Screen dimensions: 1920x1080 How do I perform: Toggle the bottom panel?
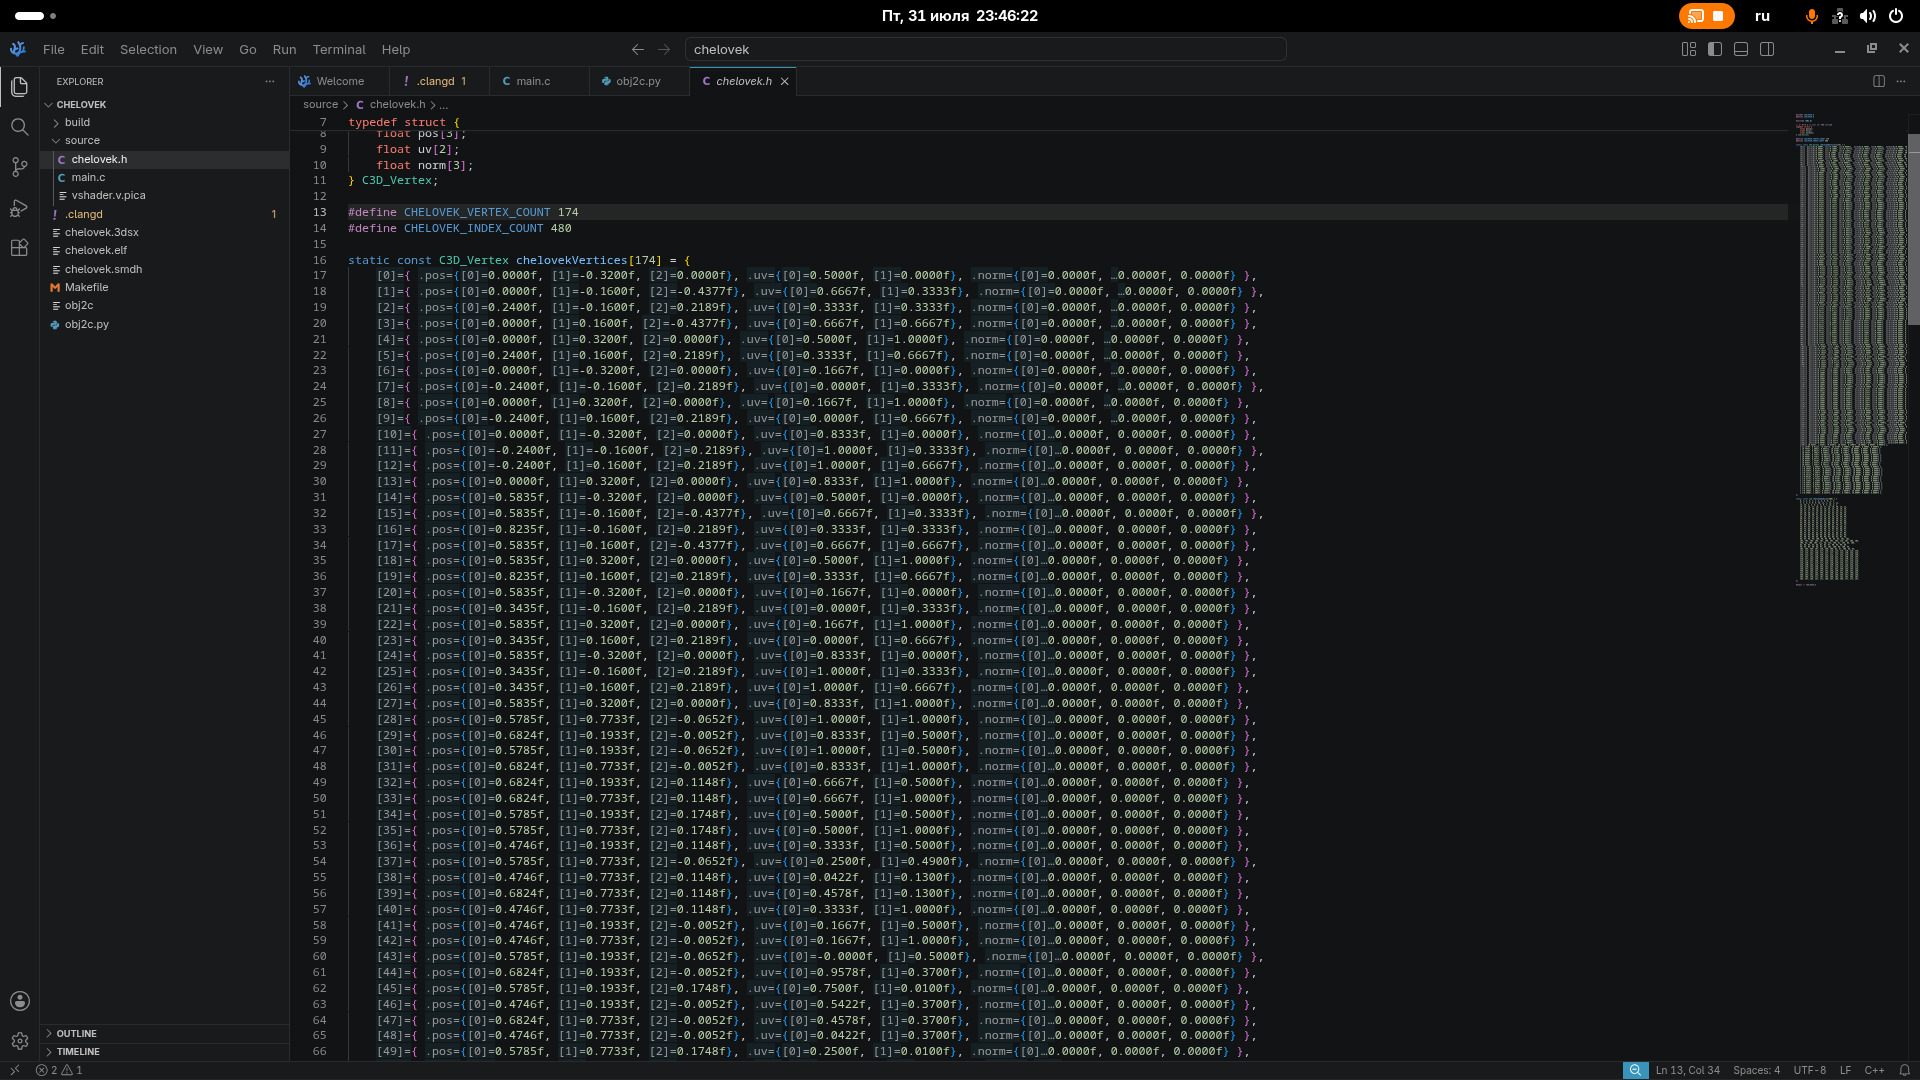click(1741, 49)
